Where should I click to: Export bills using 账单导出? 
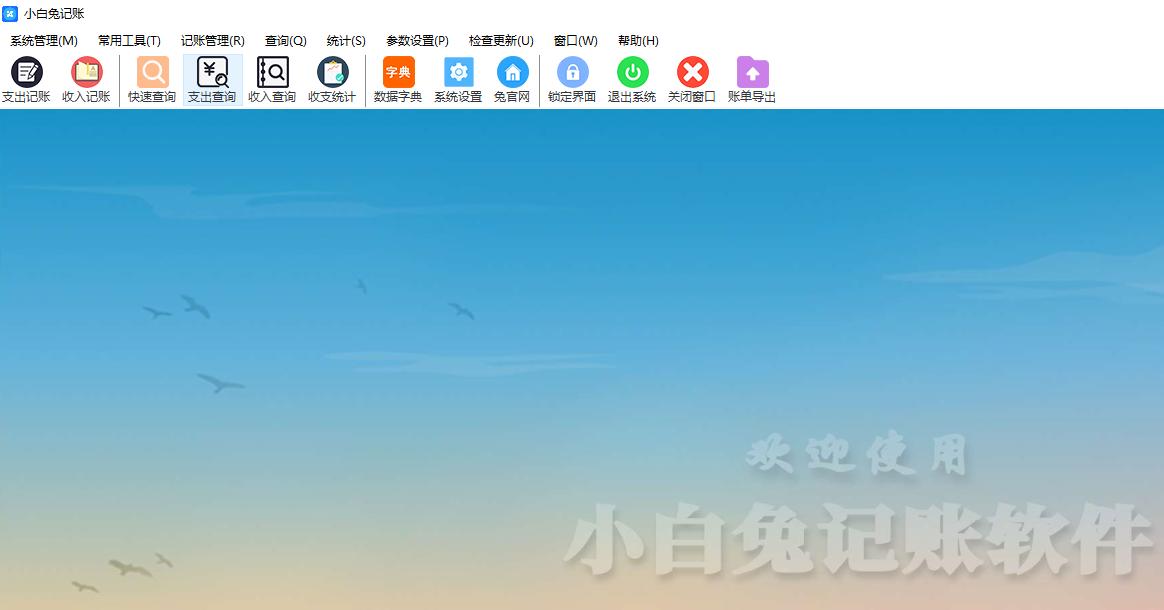[752, 80]
